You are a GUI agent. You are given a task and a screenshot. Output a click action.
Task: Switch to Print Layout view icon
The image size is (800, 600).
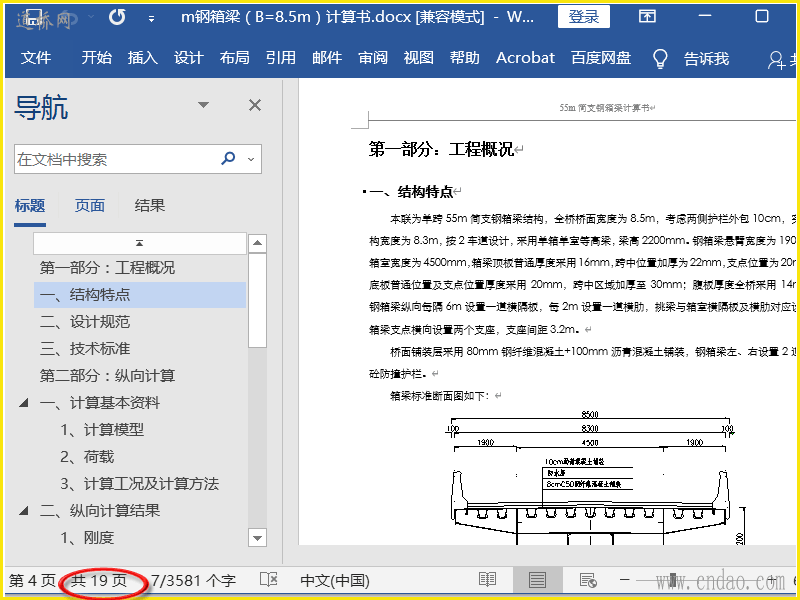click(x=537, y=579)
